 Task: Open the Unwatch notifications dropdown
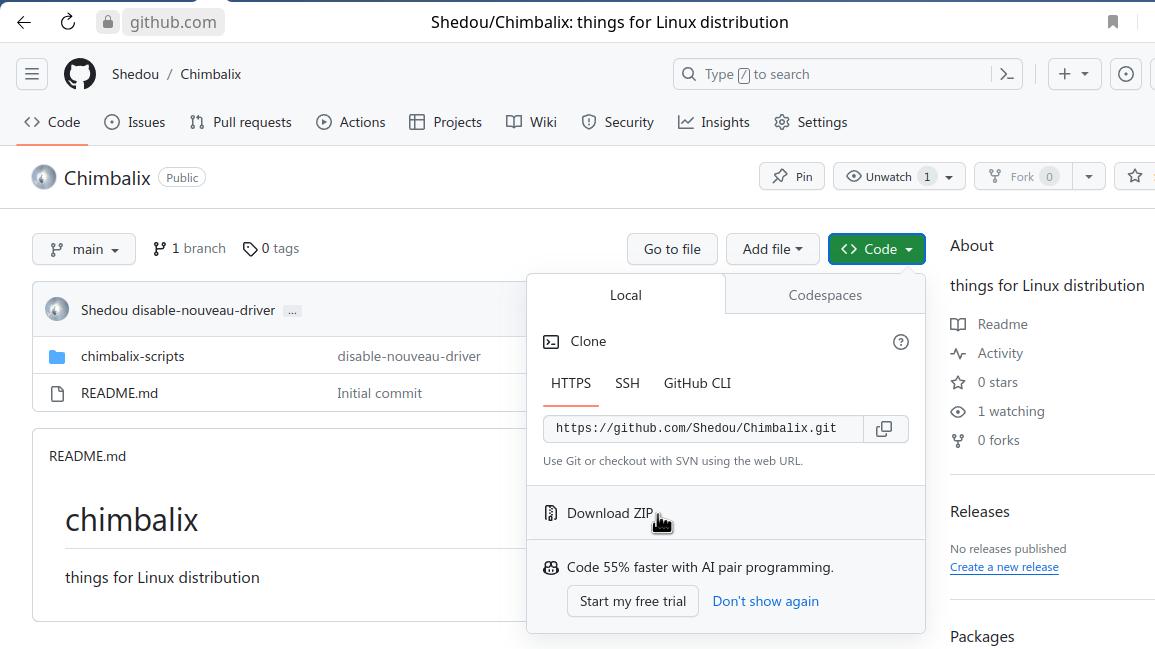pyautogui.click(x=899, y=177)
